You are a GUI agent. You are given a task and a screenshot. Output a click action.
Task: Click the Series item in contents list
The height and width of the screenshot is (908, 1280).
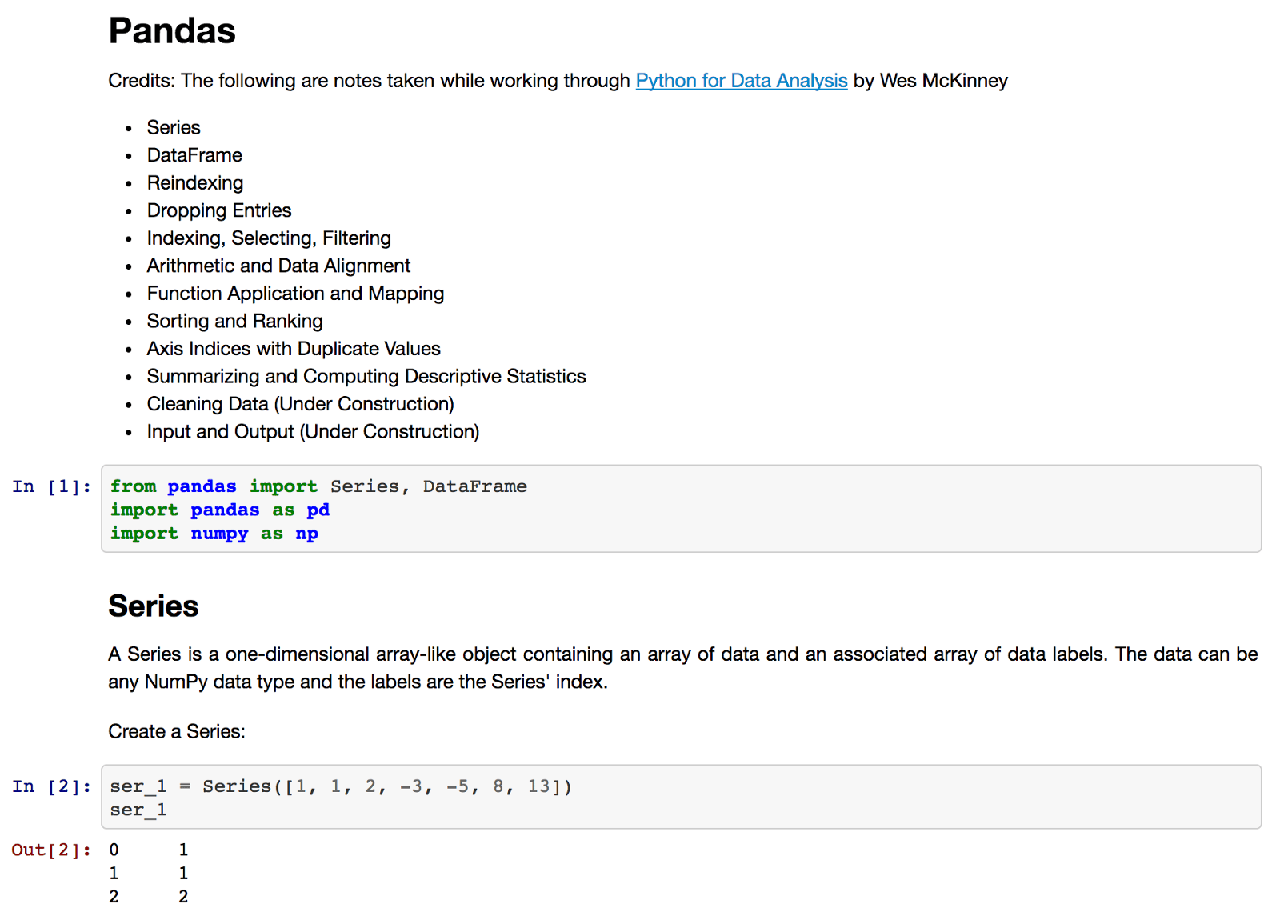point(173,128)
